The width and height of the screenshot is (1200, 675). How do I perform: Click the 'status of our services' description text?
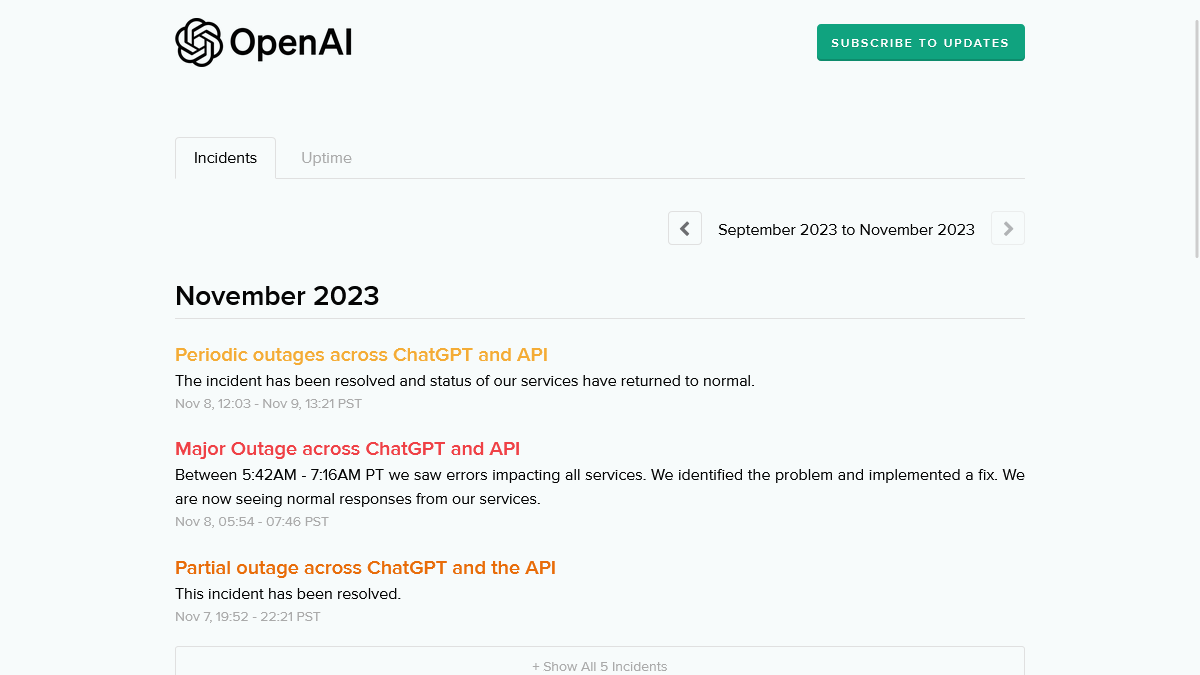(x=464, y=381)
